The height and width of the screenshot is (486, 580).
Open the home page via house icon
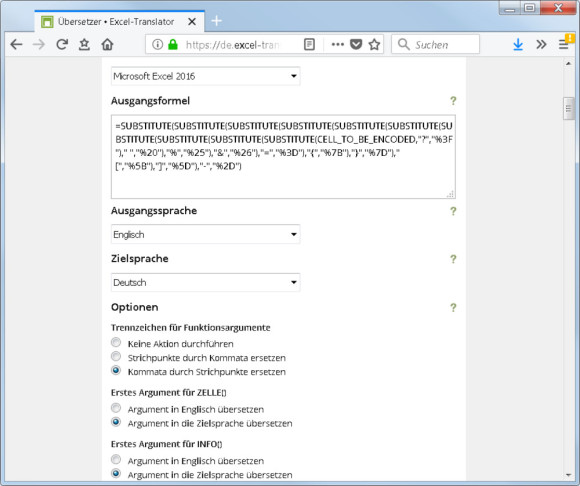(x=107, y=45)
